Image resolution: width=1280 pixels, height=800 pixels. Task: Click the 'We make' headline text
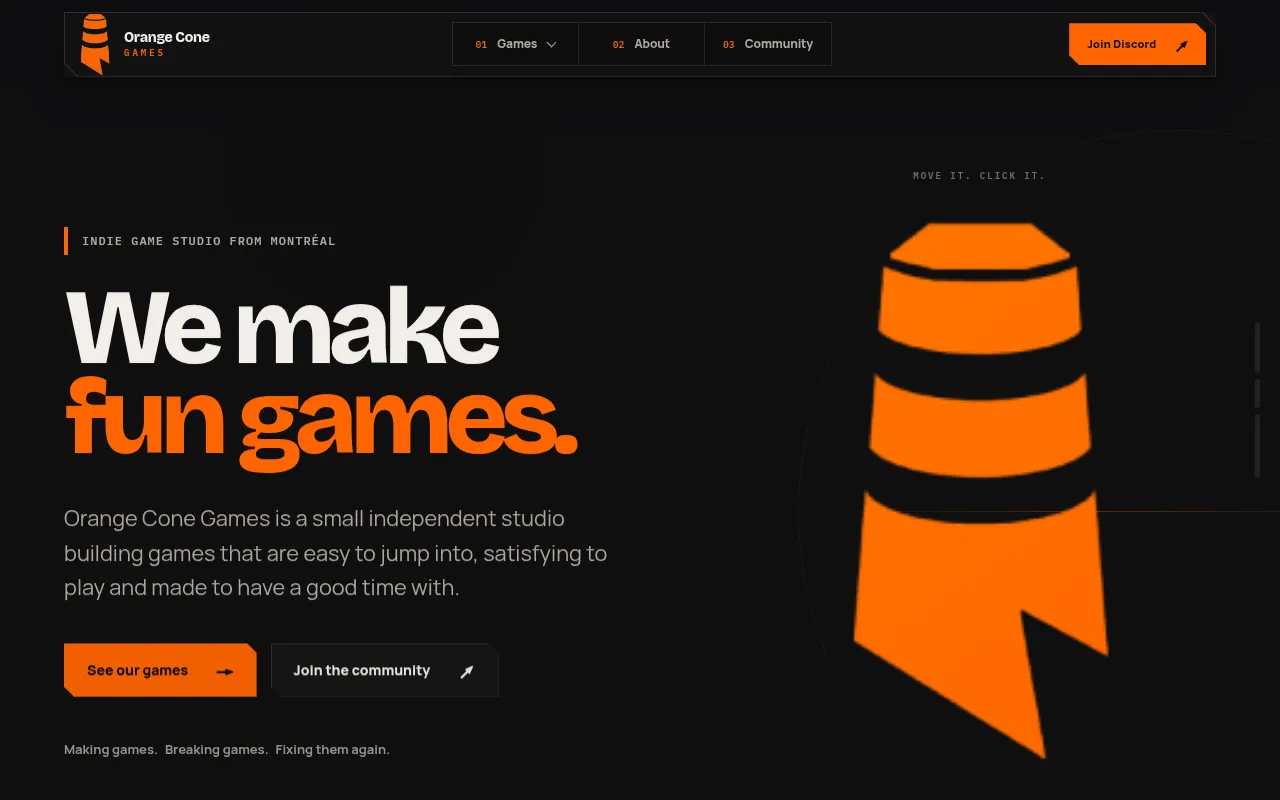click(x=282, y=326)
